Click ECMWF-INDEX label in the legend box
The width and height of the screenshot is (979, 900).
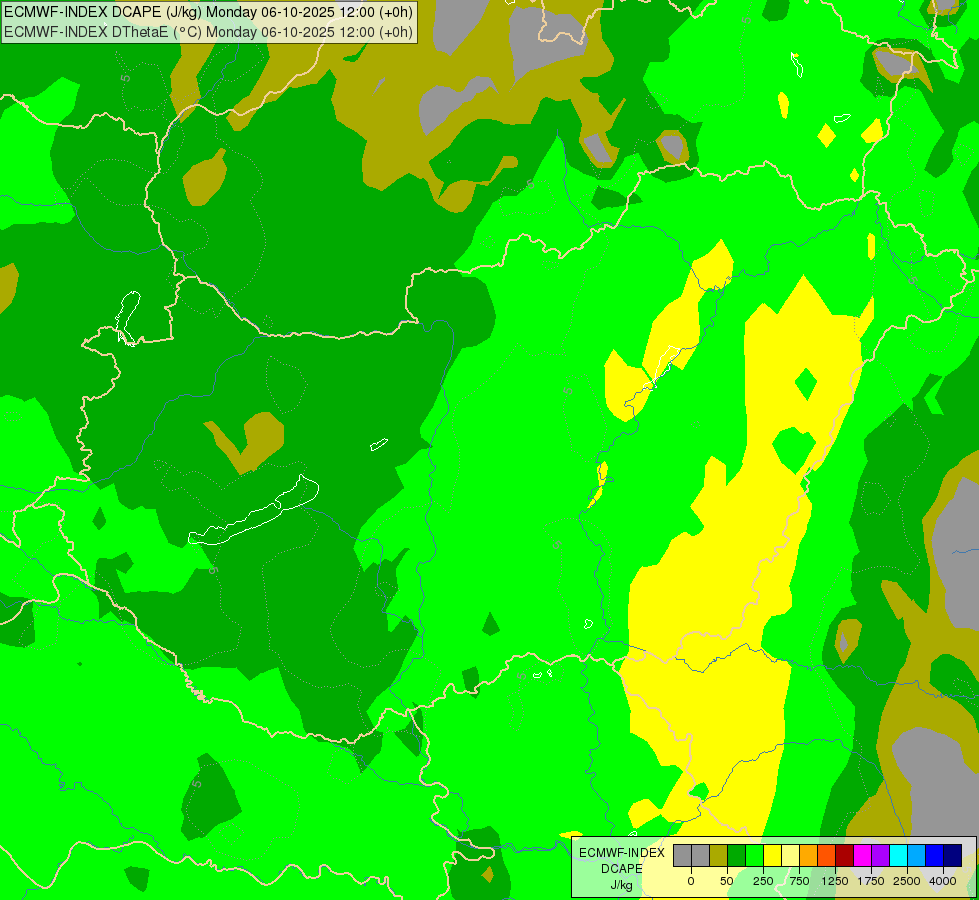622,853
